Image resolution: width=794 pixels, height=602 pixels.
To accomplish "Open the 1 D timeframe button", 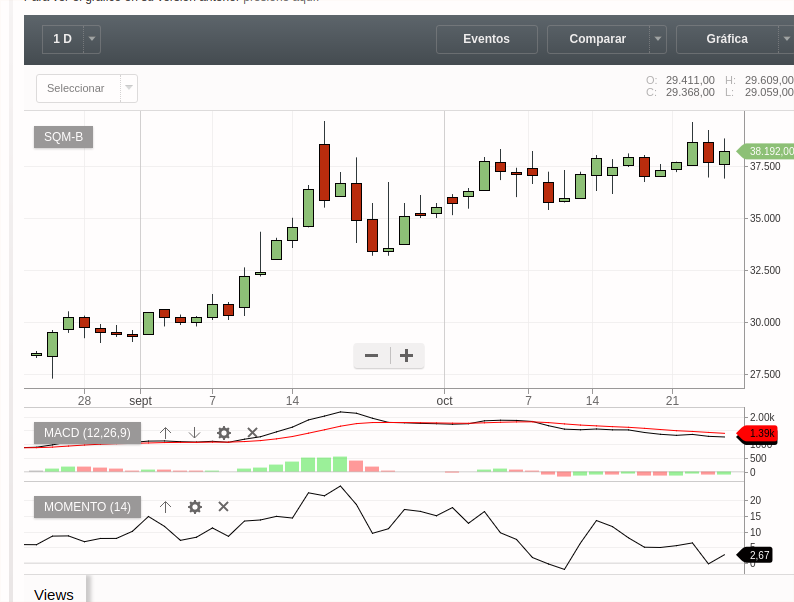I will 63,39.
